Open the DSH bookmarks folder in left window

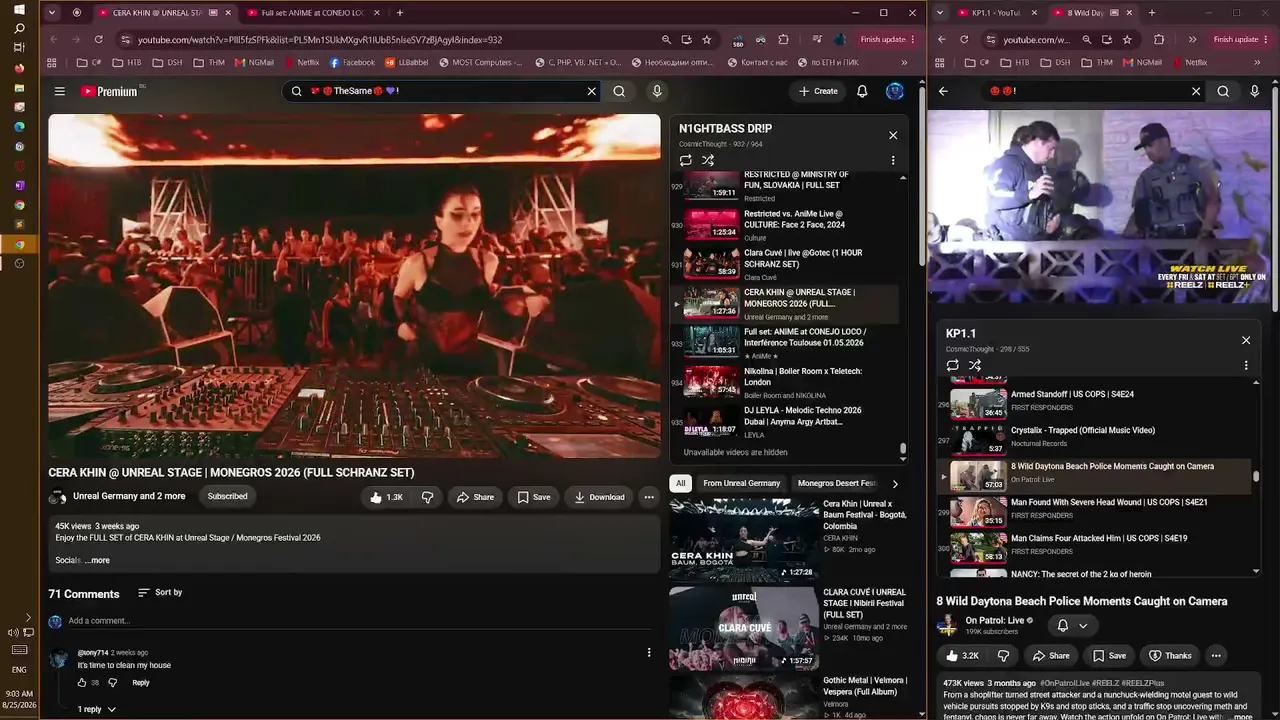tap(167, 62)
